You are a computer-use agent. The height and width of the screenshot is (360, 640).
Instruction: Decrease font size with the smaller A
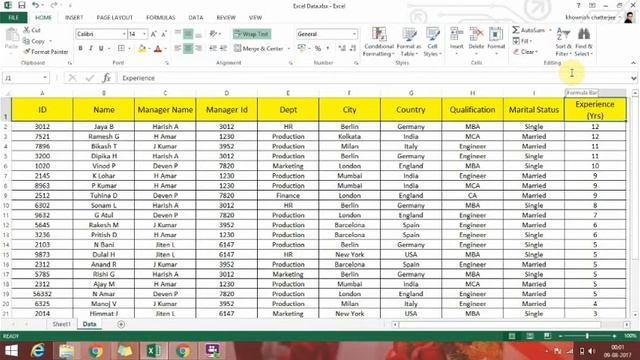[x=164, y=34]
